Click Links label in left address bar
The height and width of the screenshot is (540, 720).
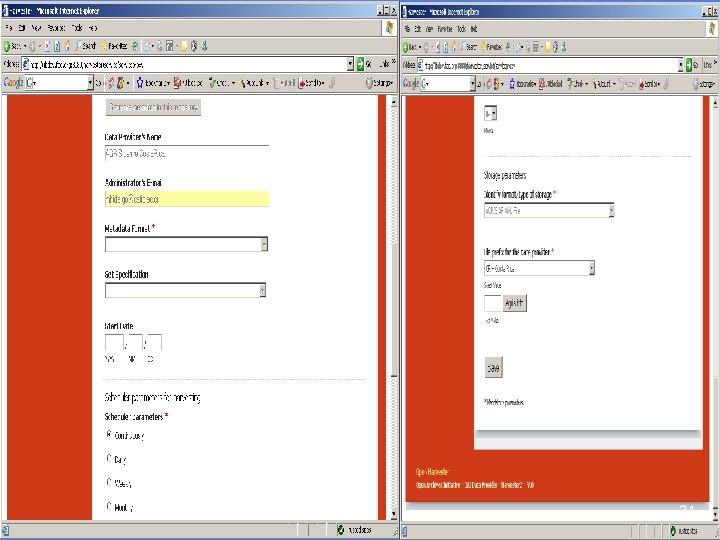(x=386, y=64)
